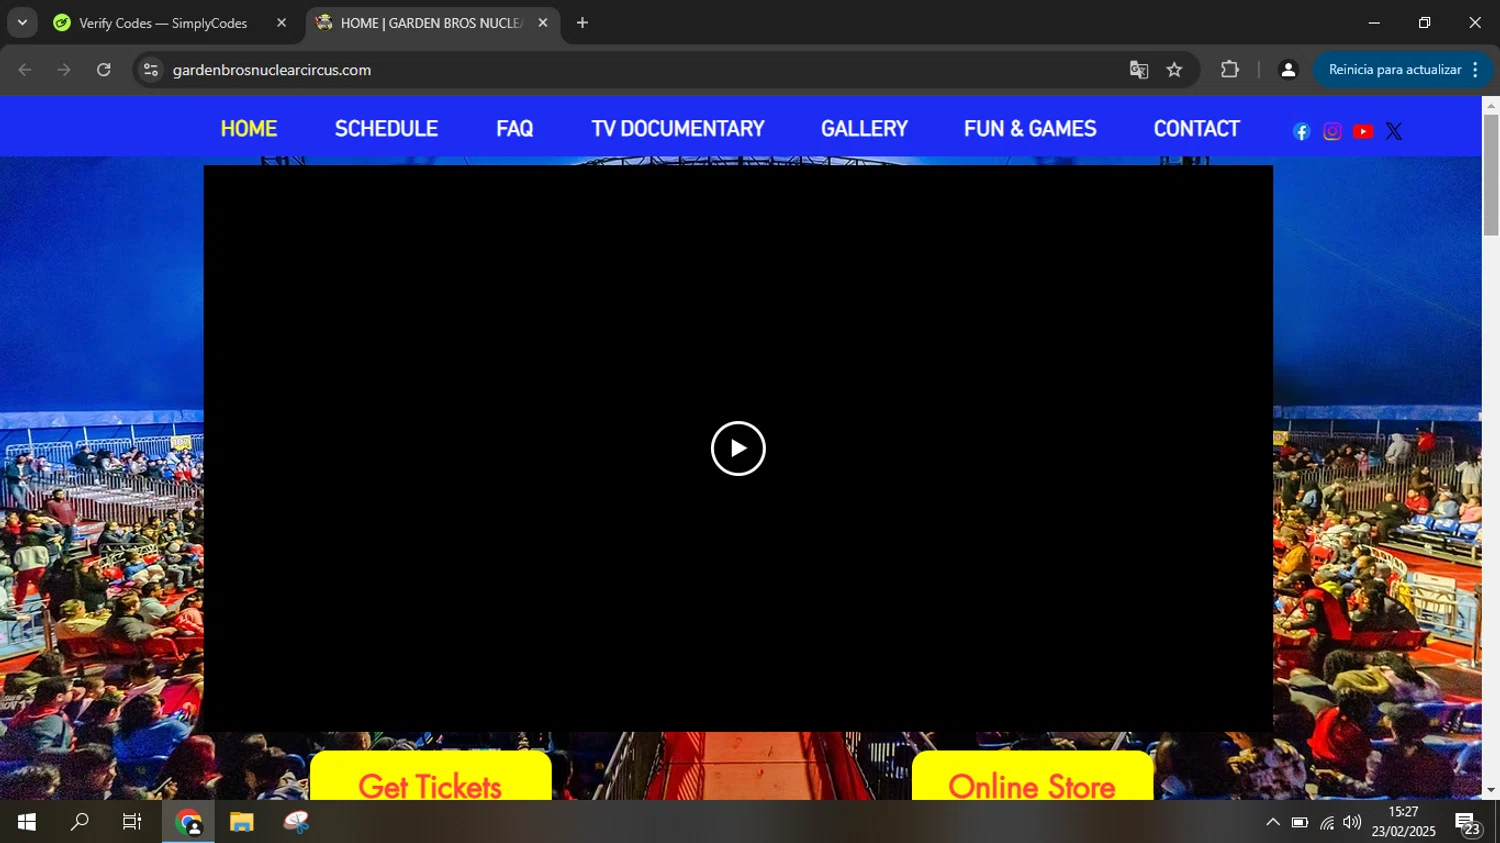1500x843 pixels.
Task: Open the volume speaker tray icon
Action: pyautogui.click(x=1352, y=823)
